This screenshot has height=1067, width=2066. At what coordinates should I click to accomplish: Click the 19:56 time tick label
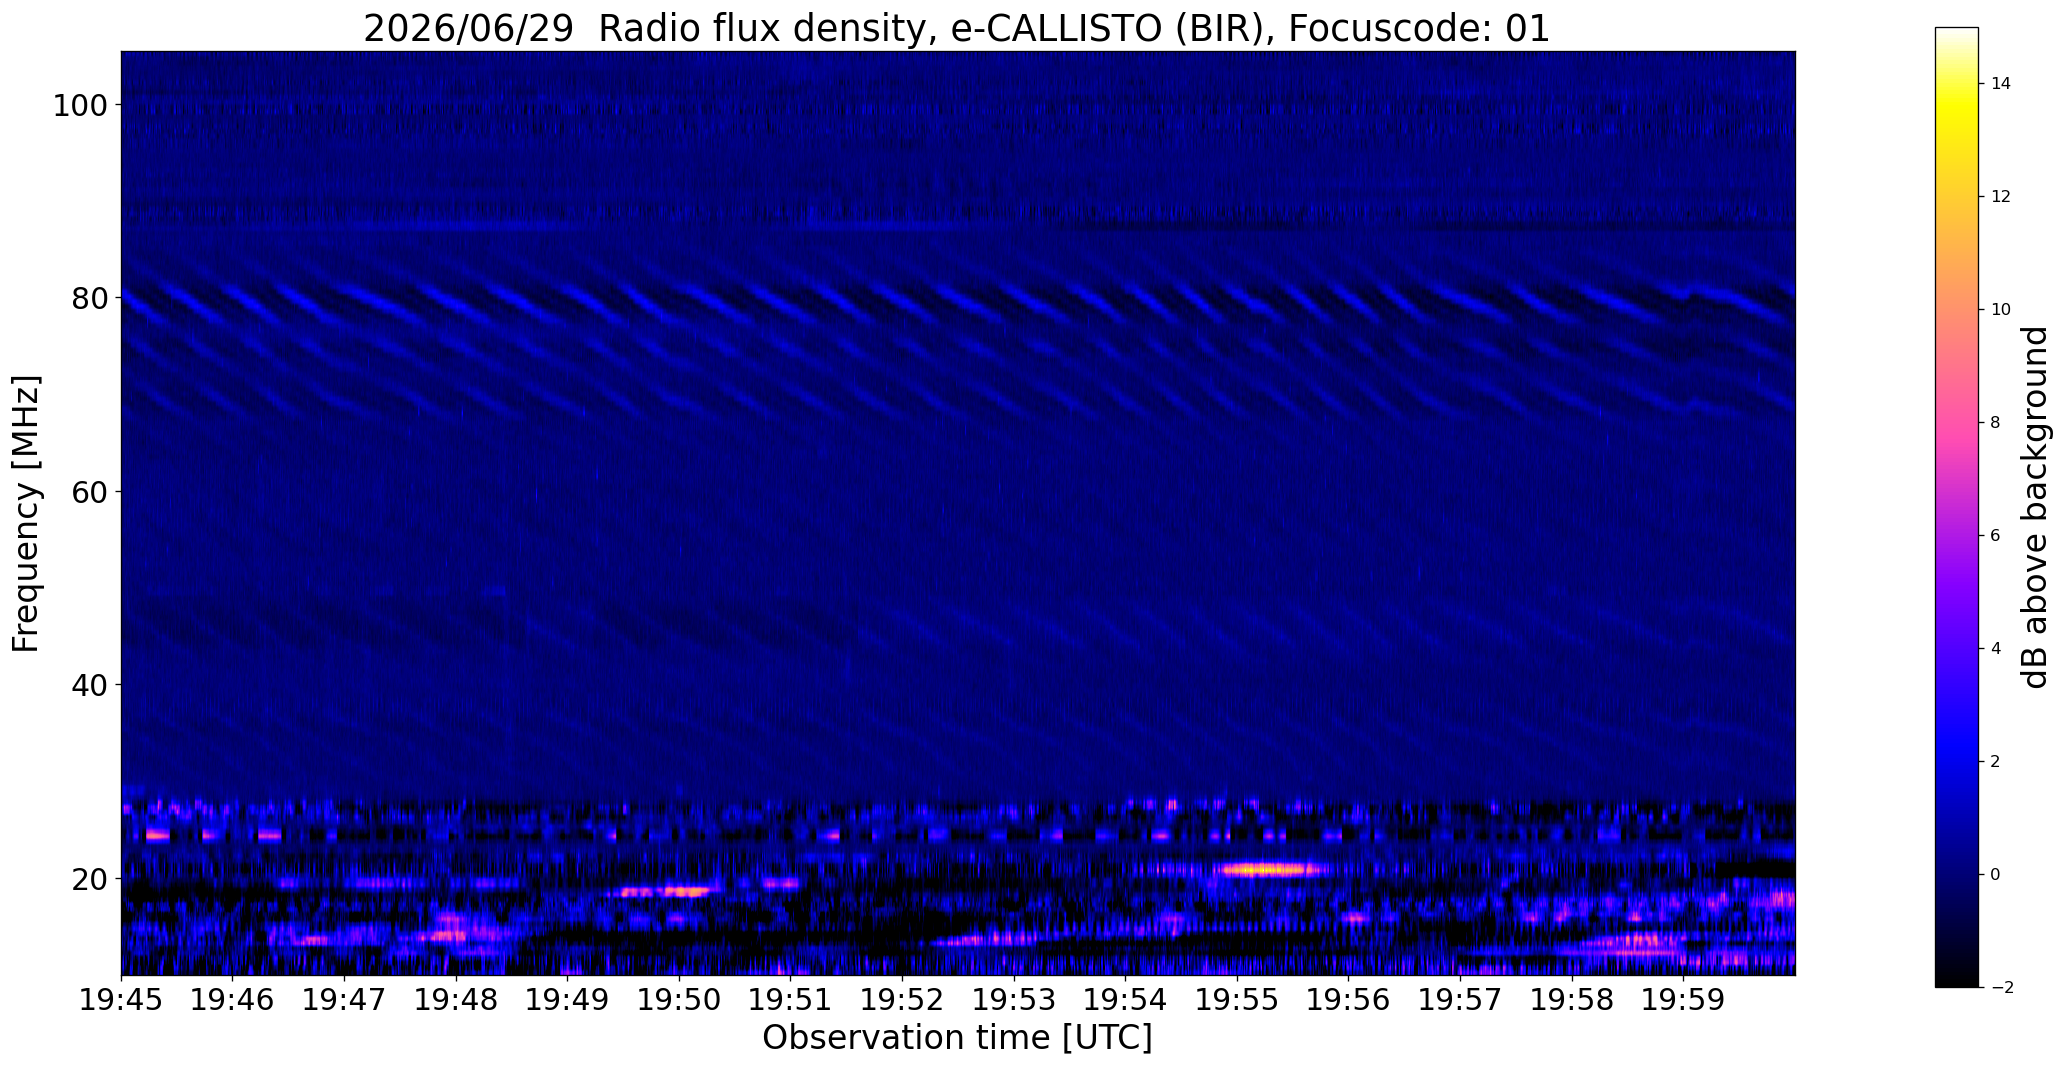(1348, 999)
